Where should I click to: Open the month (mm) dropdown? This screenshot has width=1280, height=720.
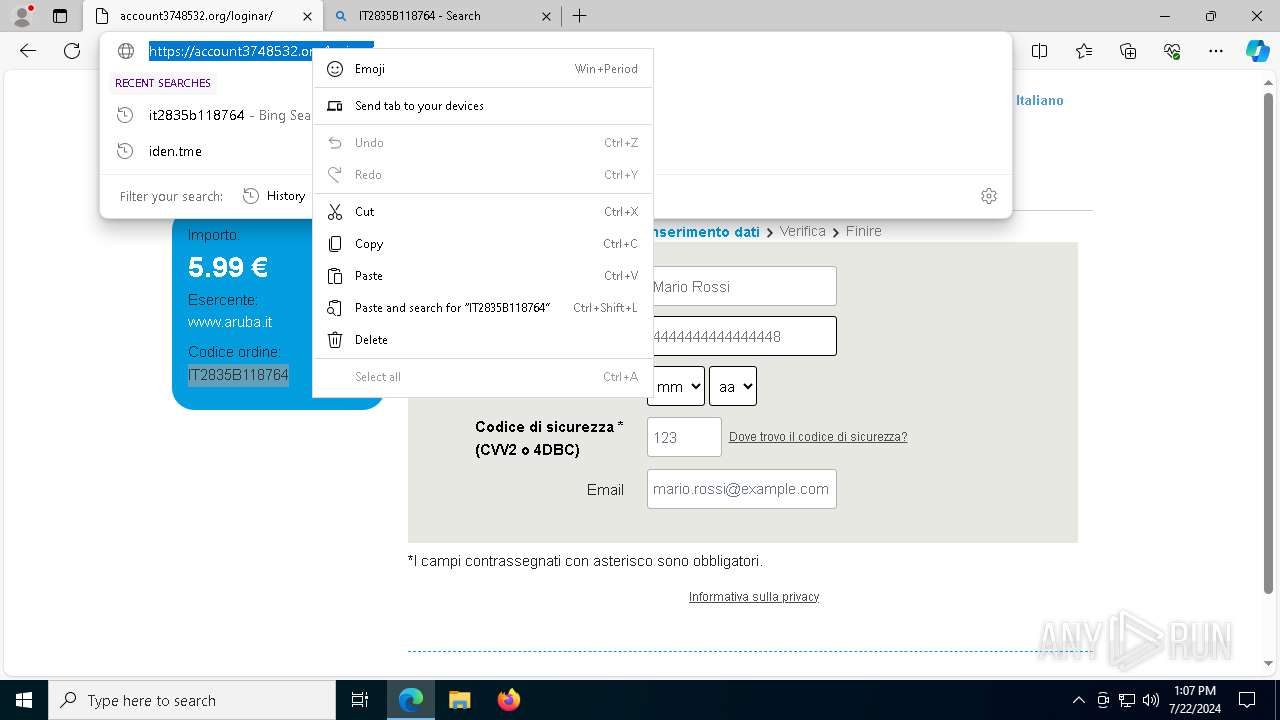coord(676,386)
